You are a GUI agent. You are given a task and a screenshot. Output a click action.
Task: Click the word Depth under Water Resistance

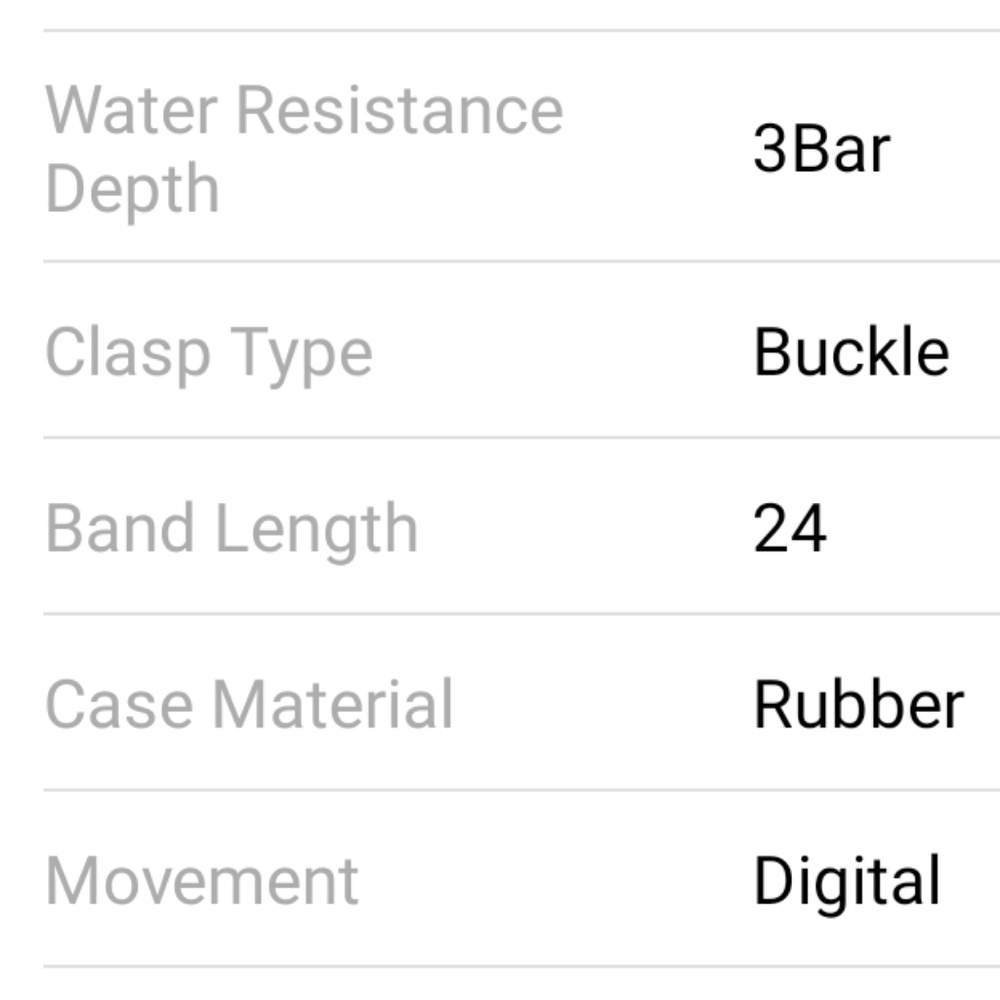pyautogui.click(x=133, y=190)
